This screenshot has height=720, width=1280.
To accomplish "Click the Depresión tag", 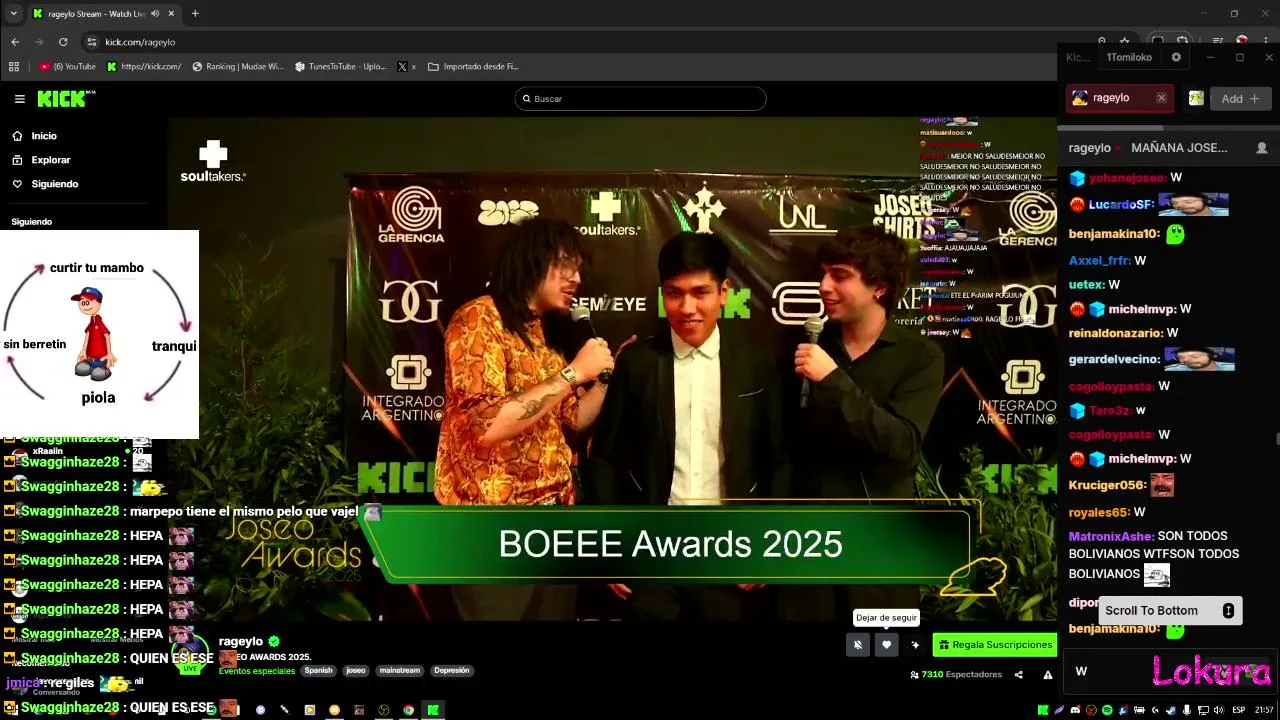I will 451,671.
